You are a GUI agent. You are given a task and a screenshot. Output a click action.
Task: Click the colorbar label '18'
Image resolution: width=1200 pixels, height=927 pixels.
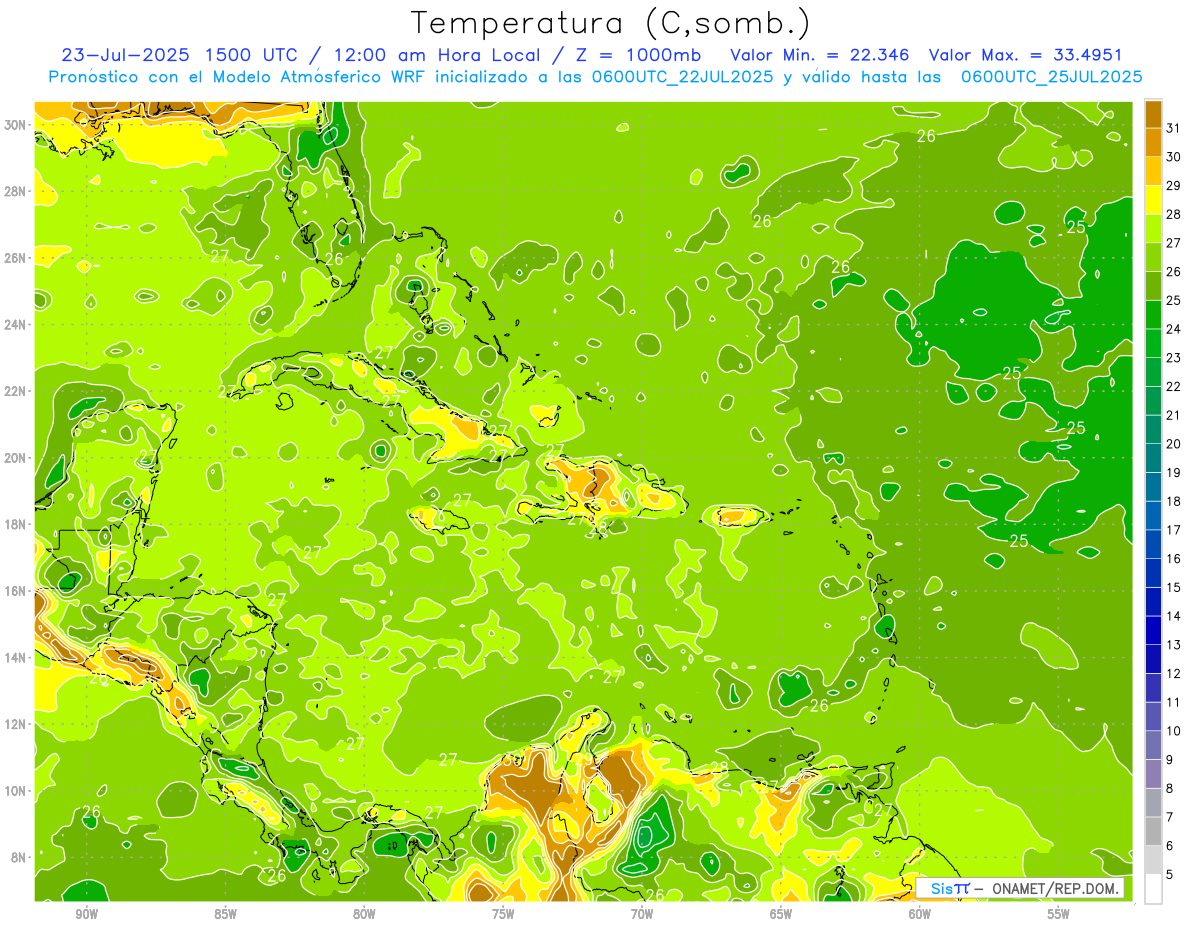(1173, 502)
